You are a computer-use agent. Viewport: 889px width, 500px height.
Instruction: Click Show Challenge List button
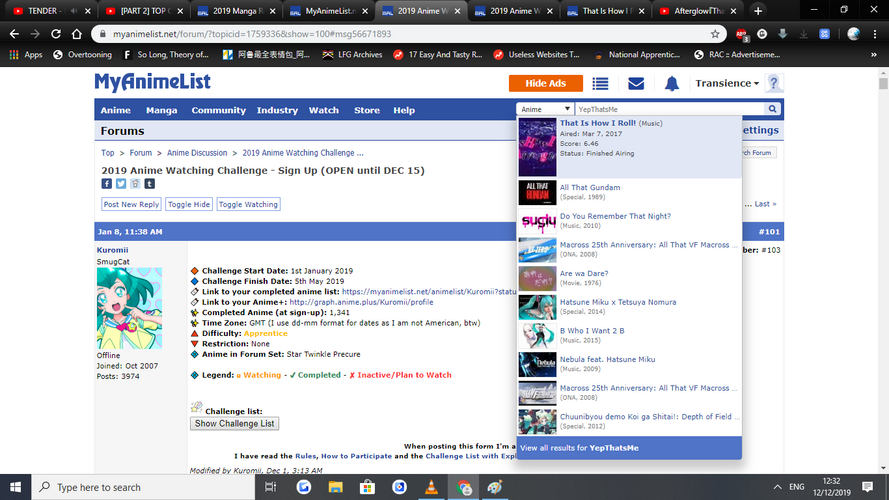point(234,423)
